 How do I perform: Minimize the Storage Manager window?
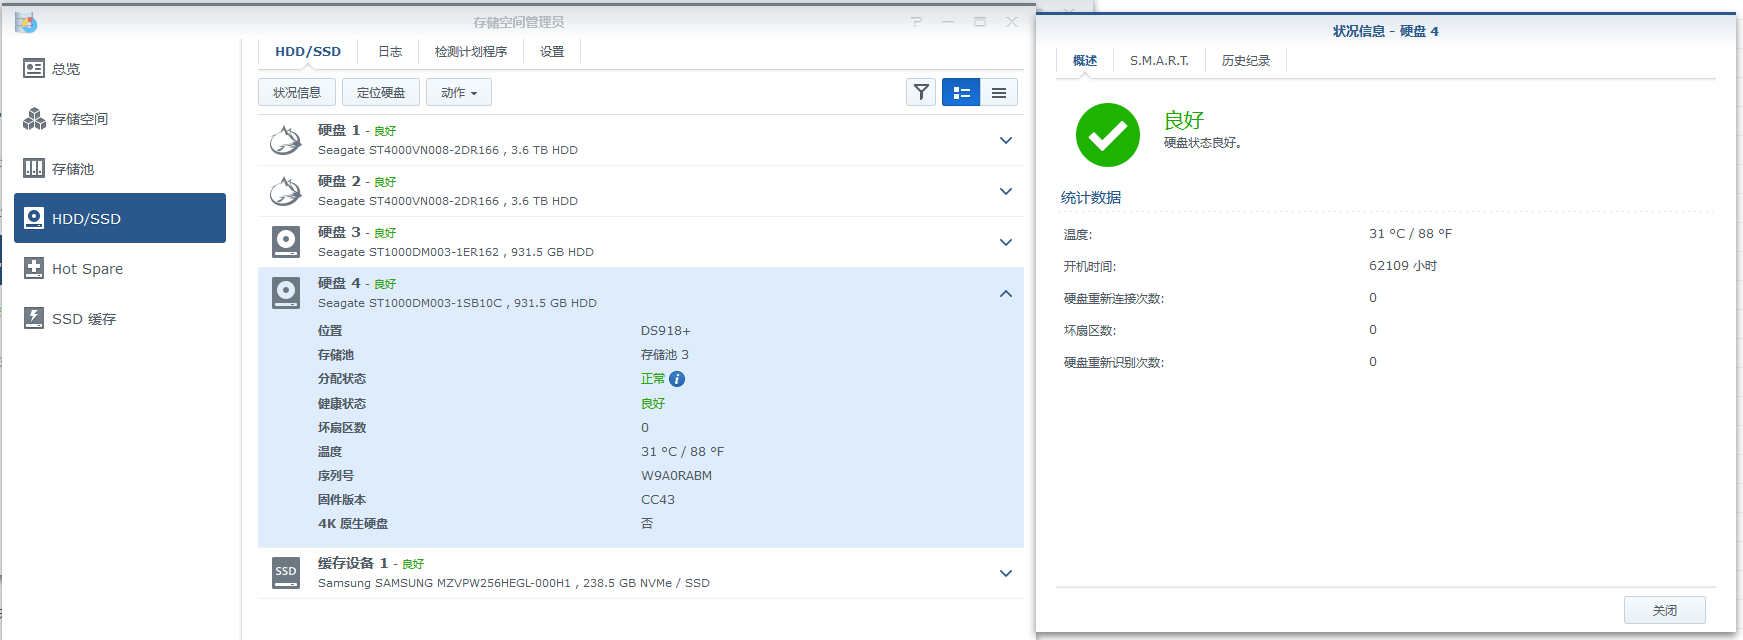pyautogui.click(x=948, y=21)
